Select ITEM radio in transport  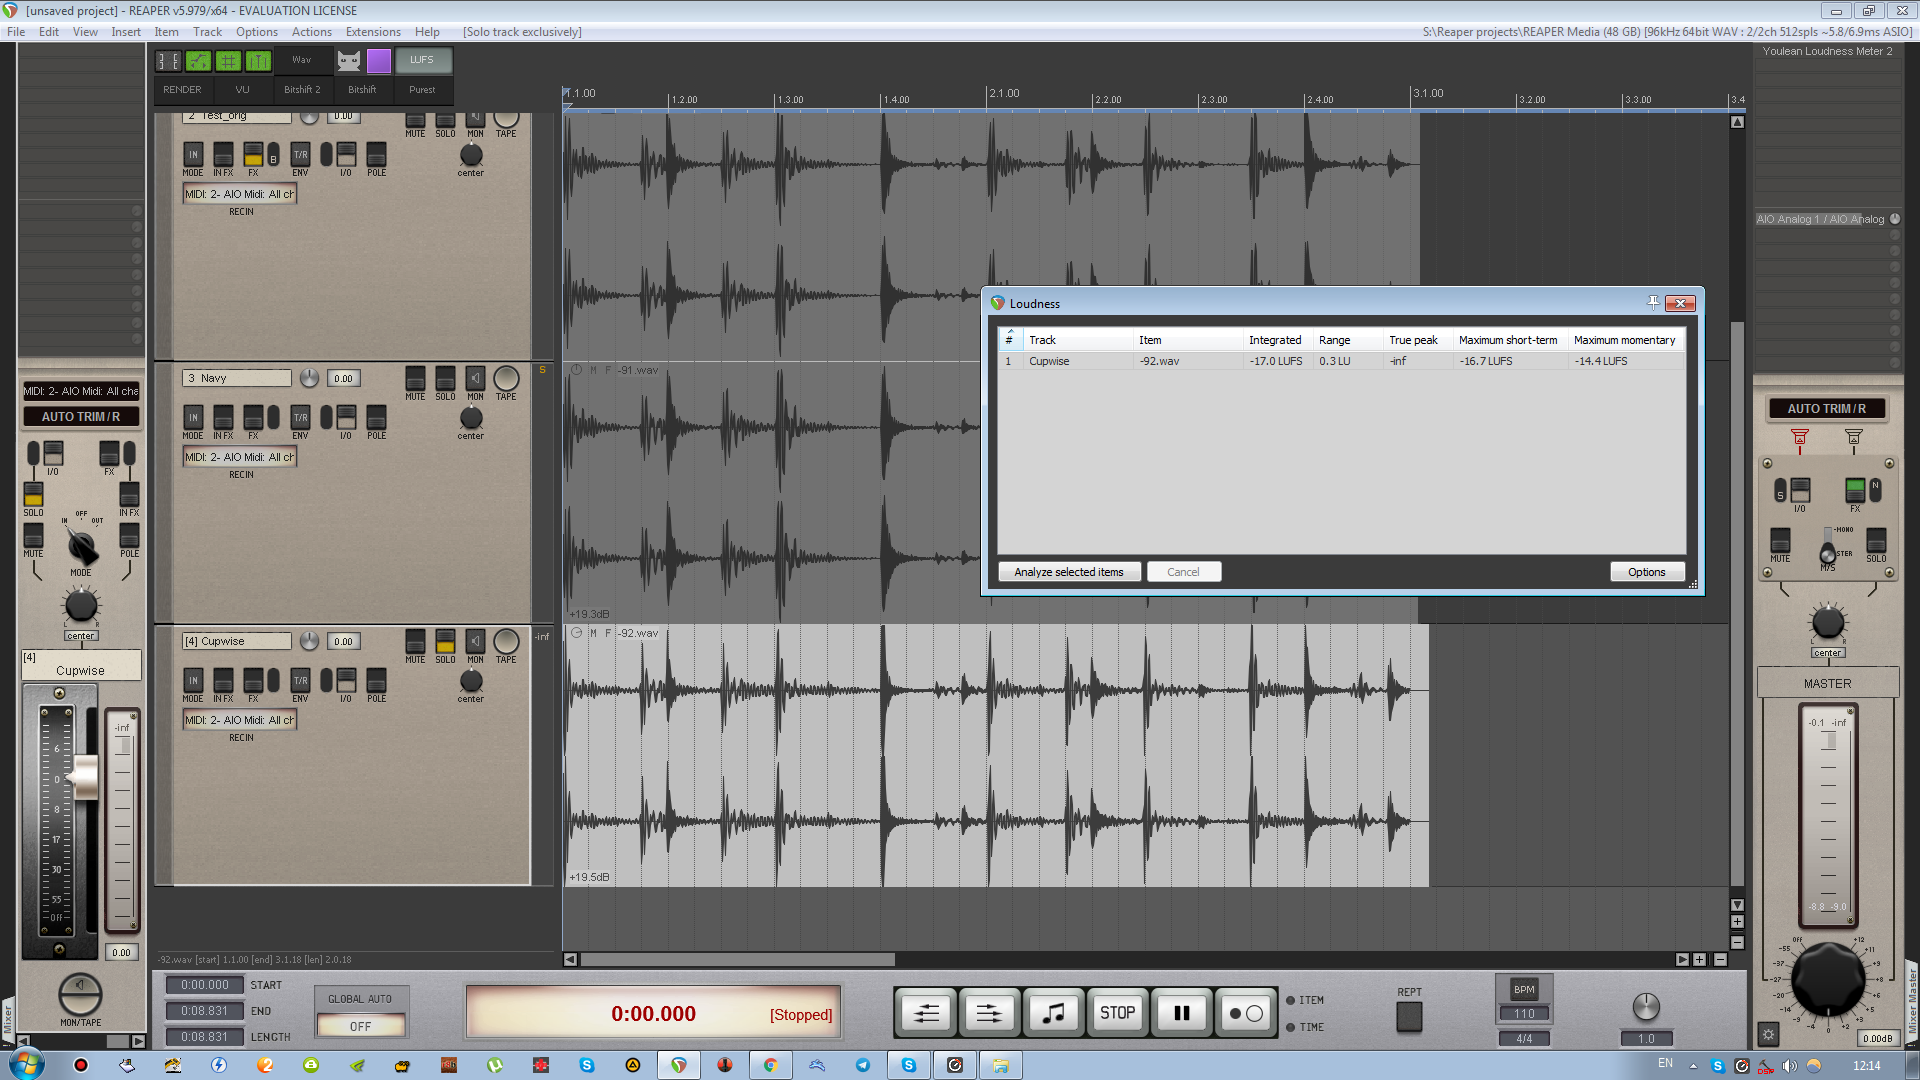1290,1000
